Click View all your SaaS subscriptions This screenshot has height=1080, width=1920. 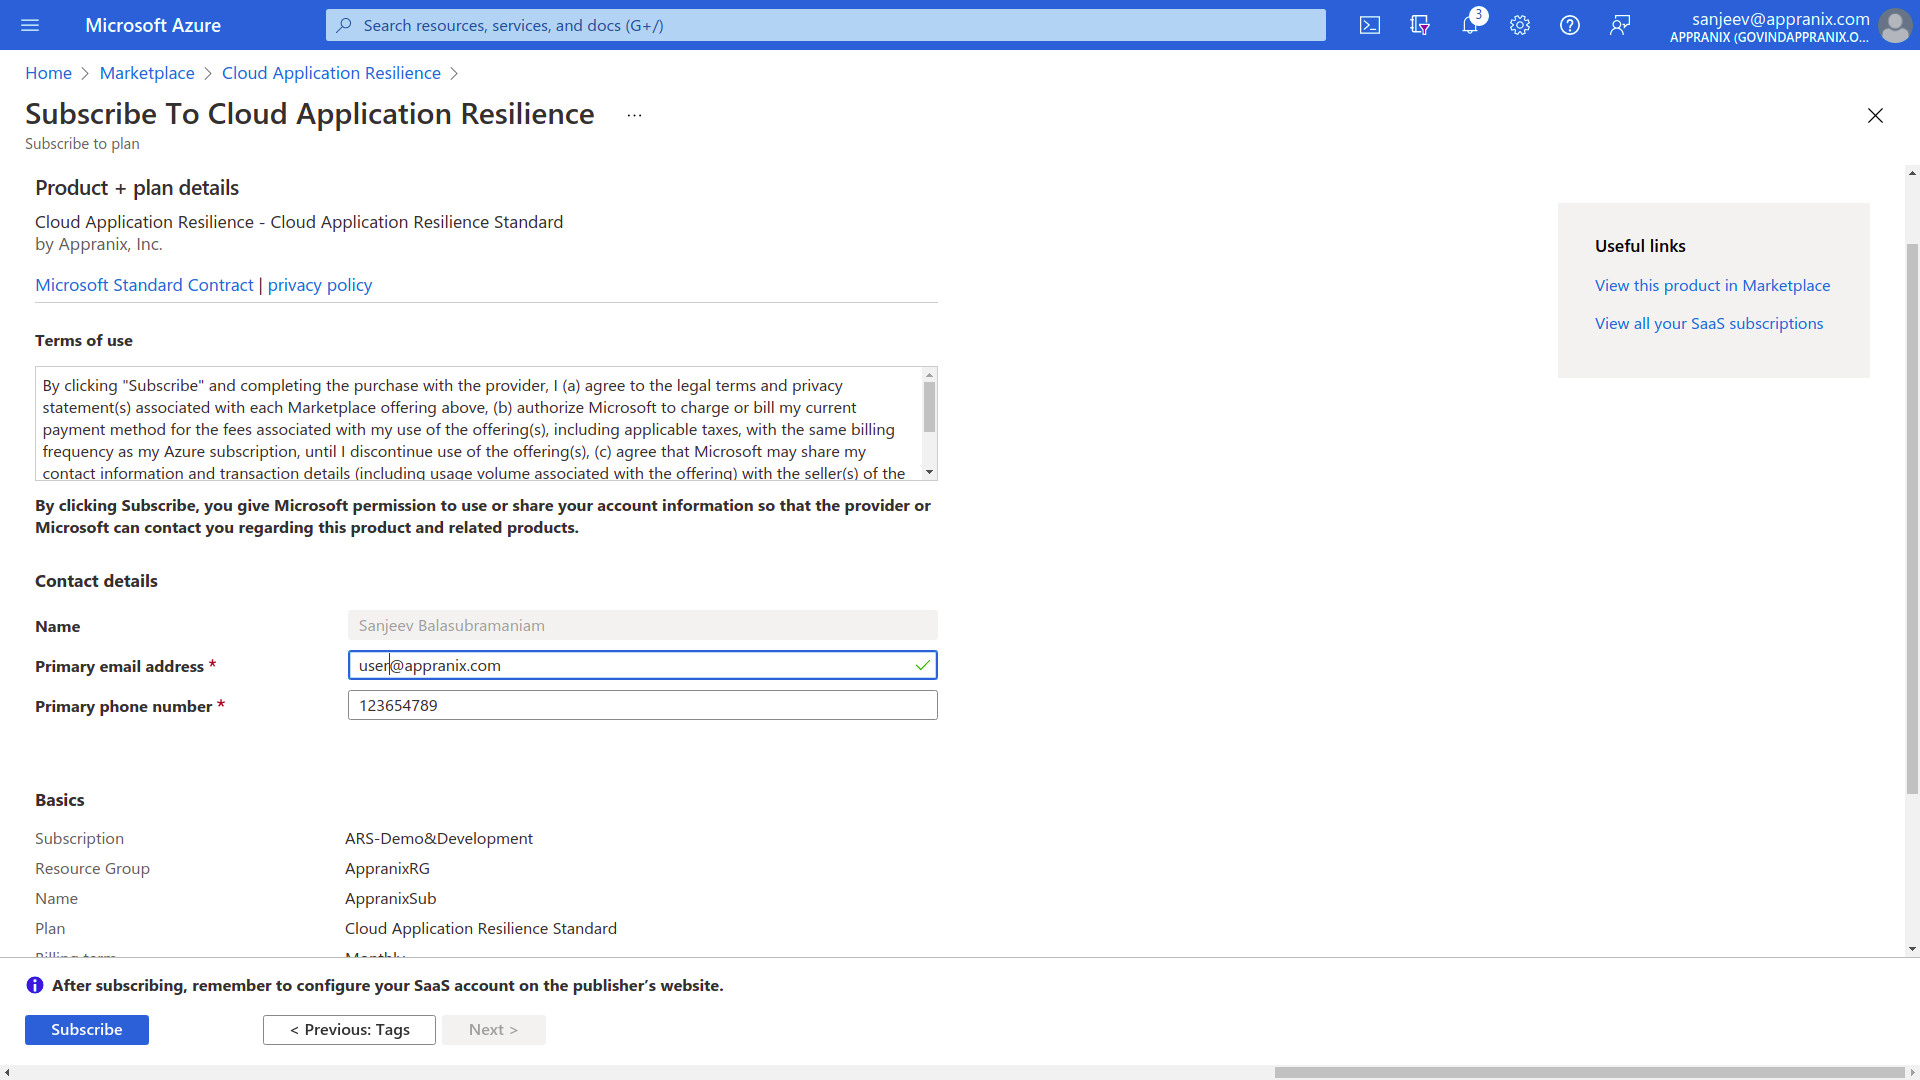1708,323
